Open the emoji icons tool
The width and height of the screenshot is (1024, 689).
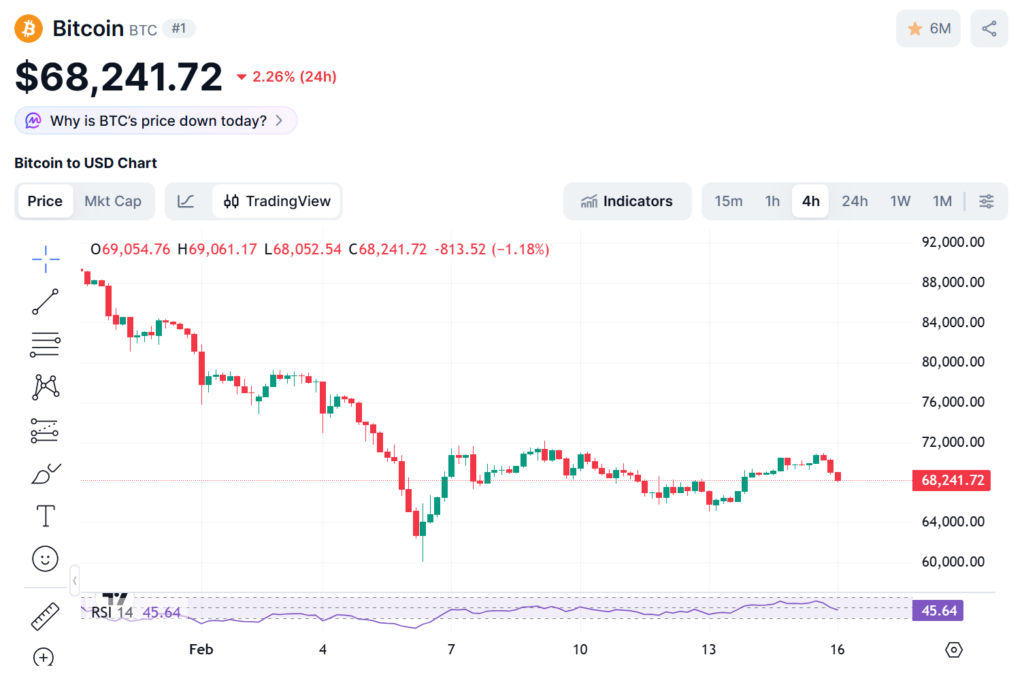45,558
